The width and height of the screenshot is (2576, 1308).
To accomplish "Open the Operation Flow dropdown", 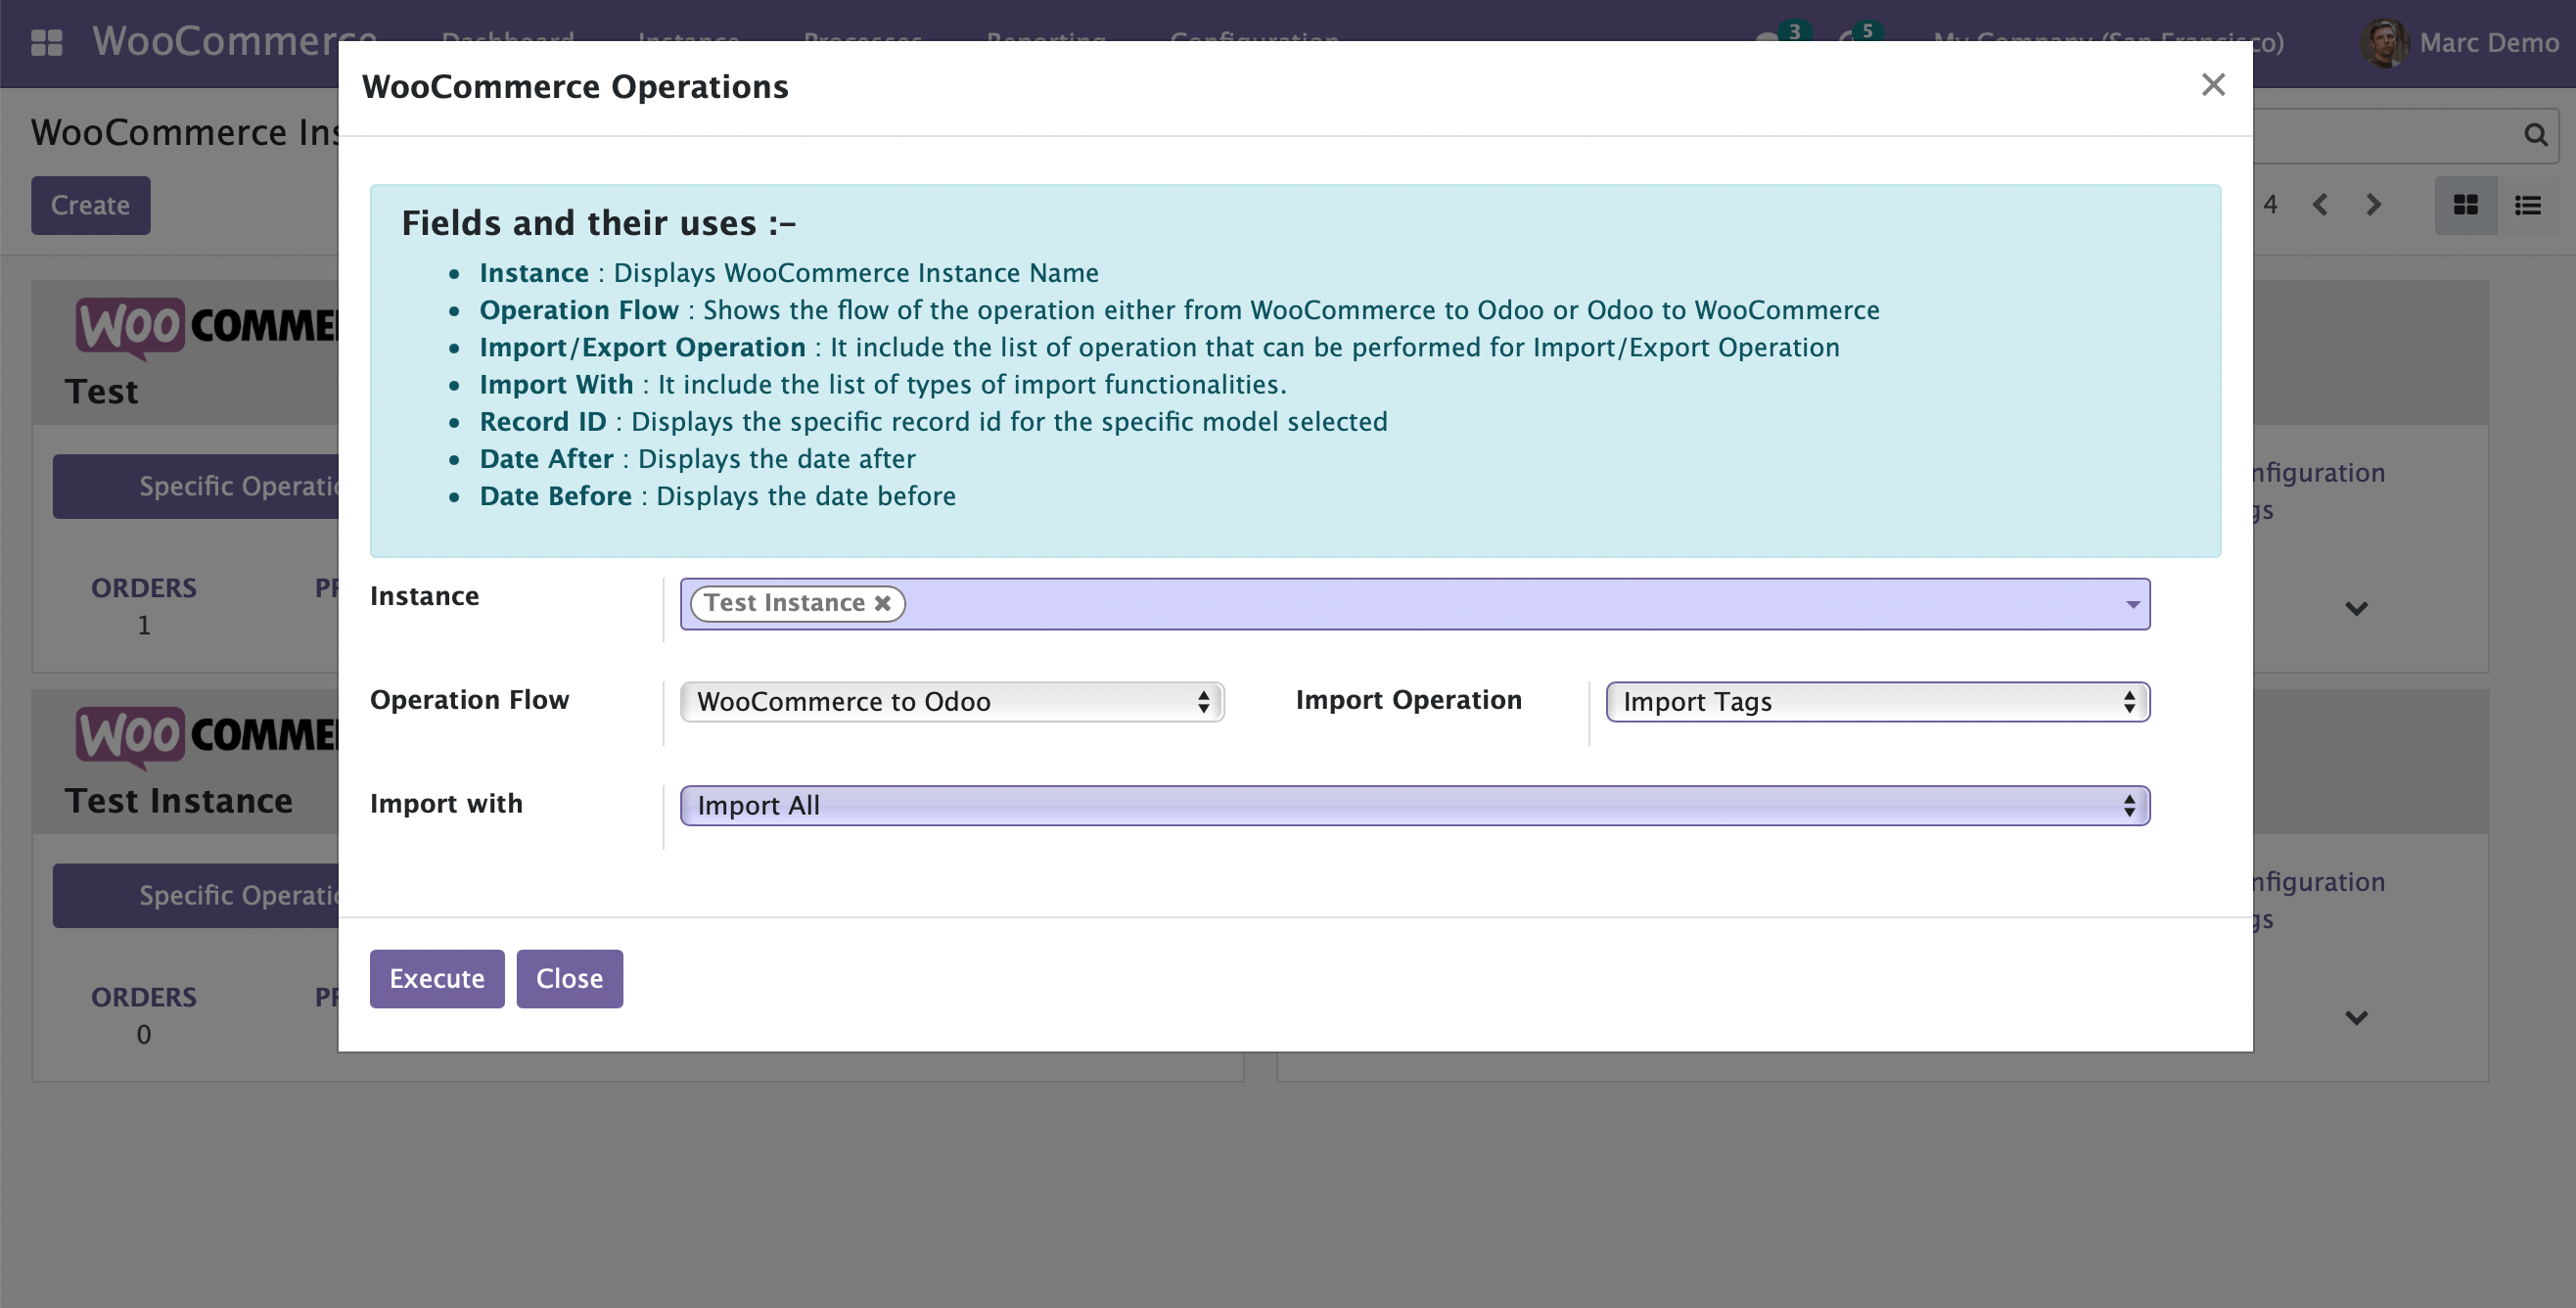I will (x=950, y=701).
